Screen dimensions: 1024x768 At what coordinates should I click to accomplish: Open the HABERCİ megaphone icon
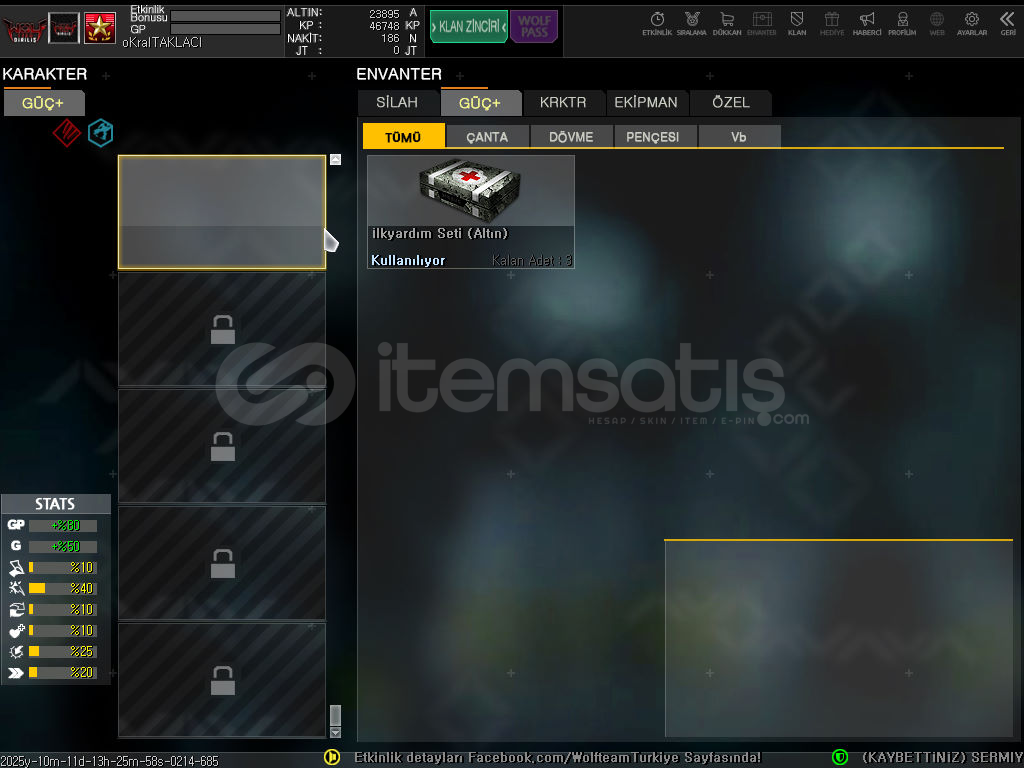[x=867, y=24]
